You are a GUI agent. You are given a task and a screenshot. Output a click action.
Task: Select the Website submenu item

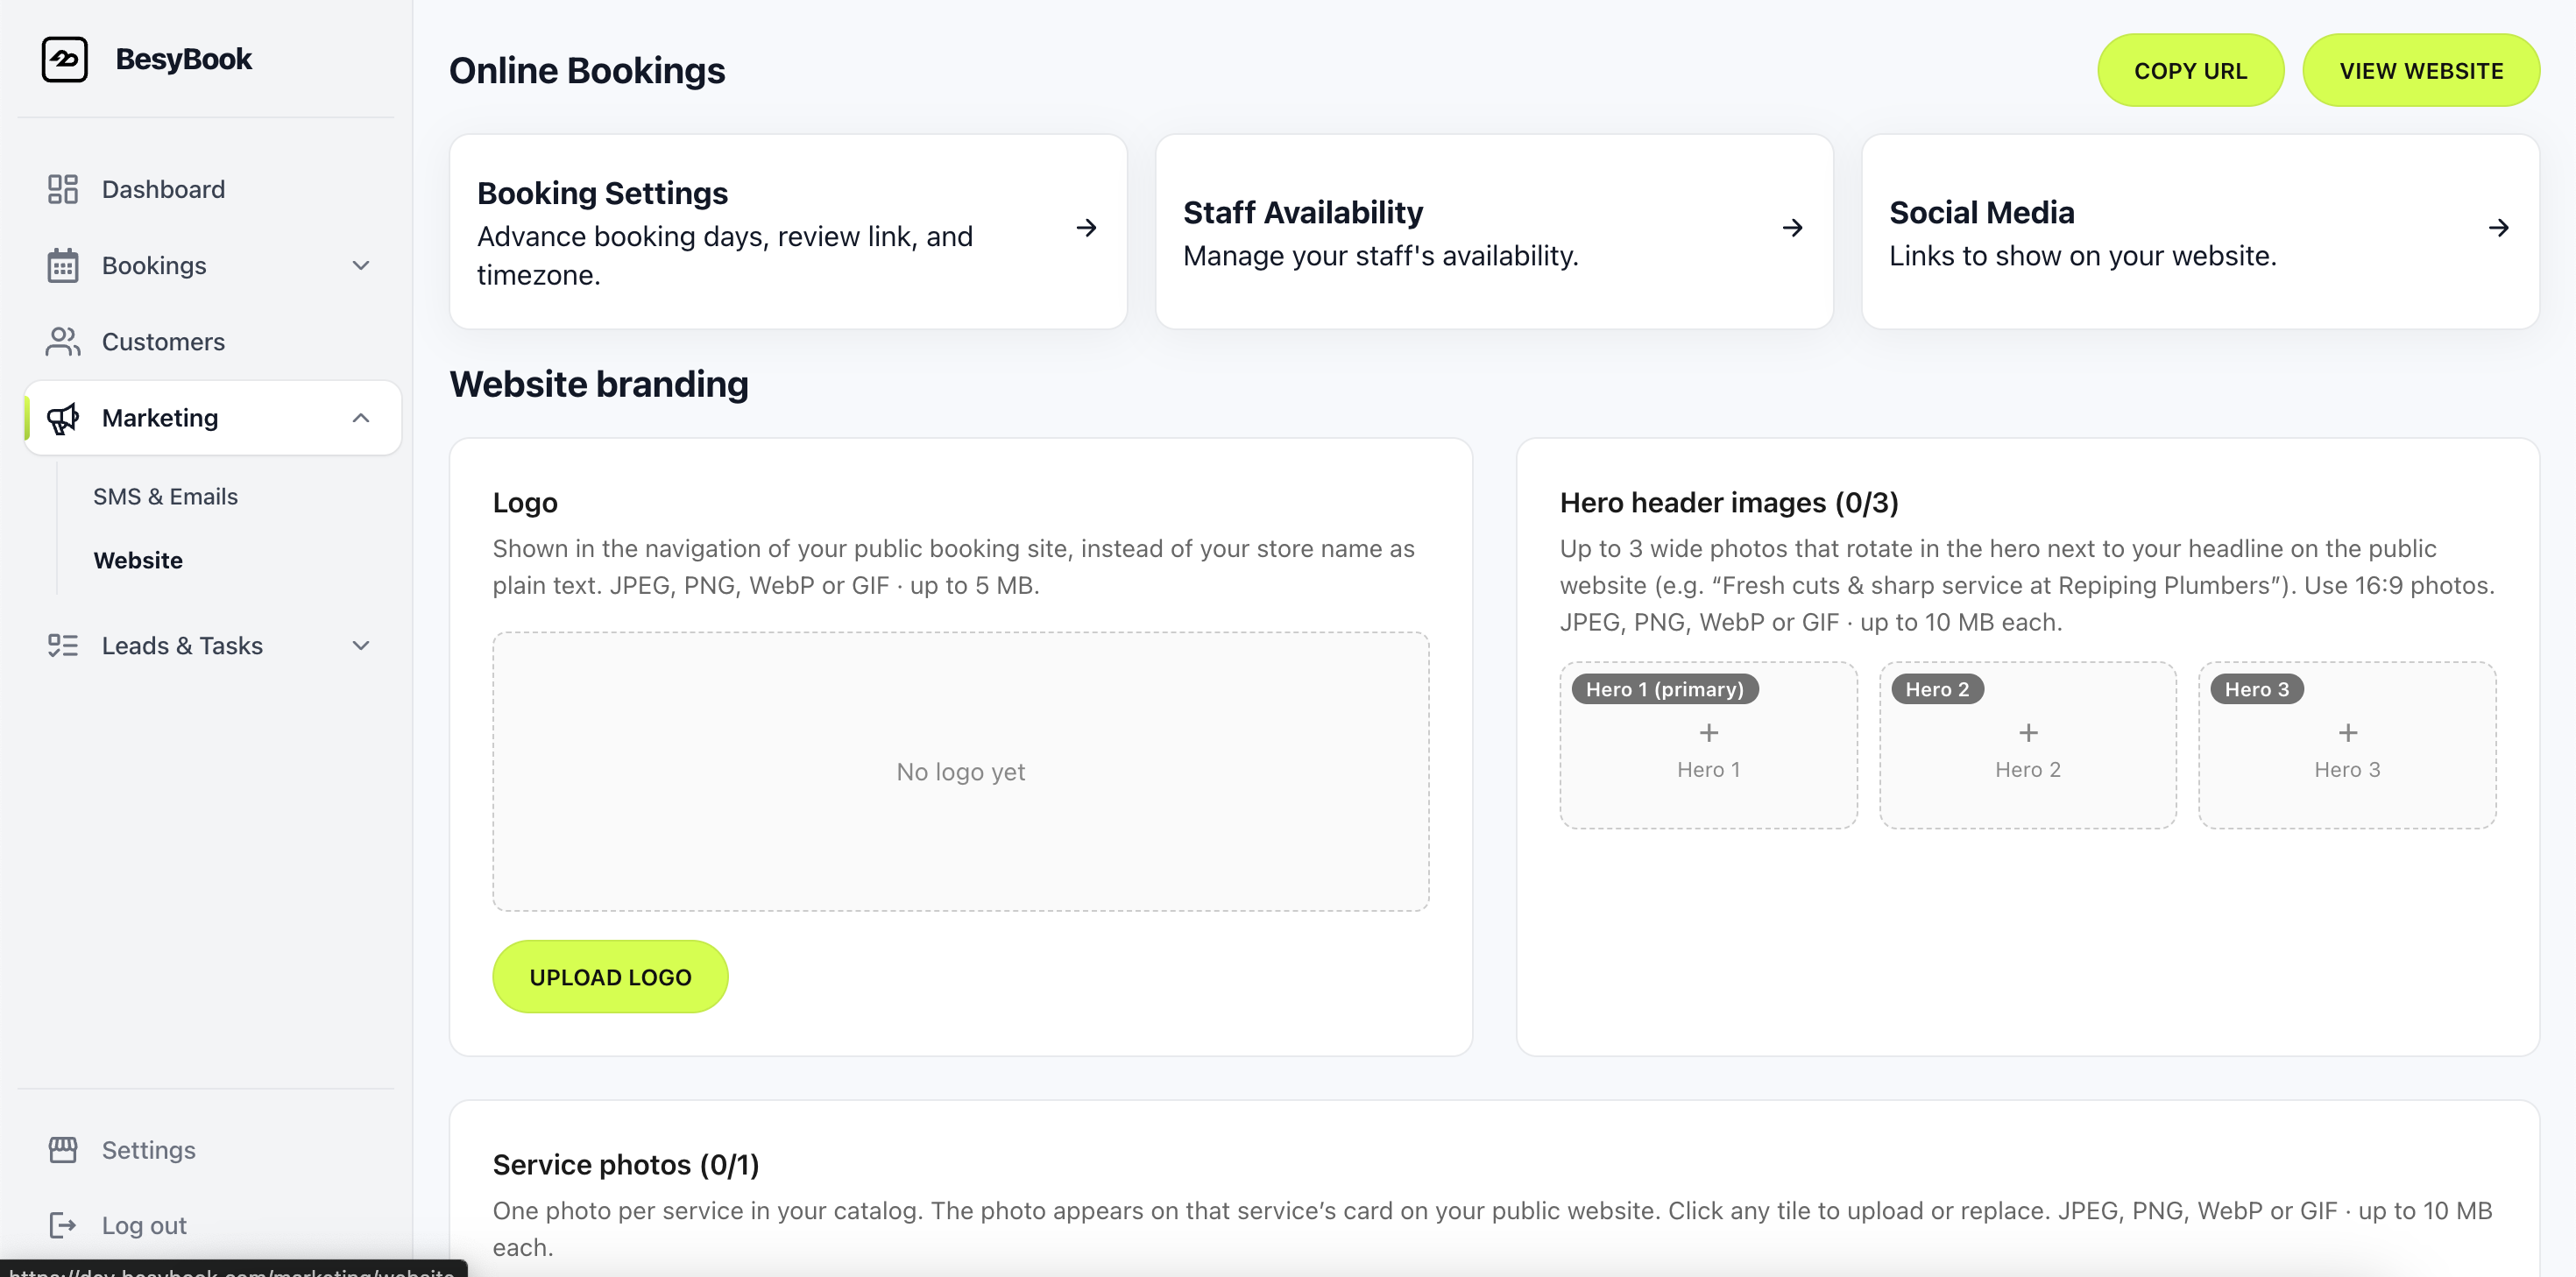[x=138, y=560]
